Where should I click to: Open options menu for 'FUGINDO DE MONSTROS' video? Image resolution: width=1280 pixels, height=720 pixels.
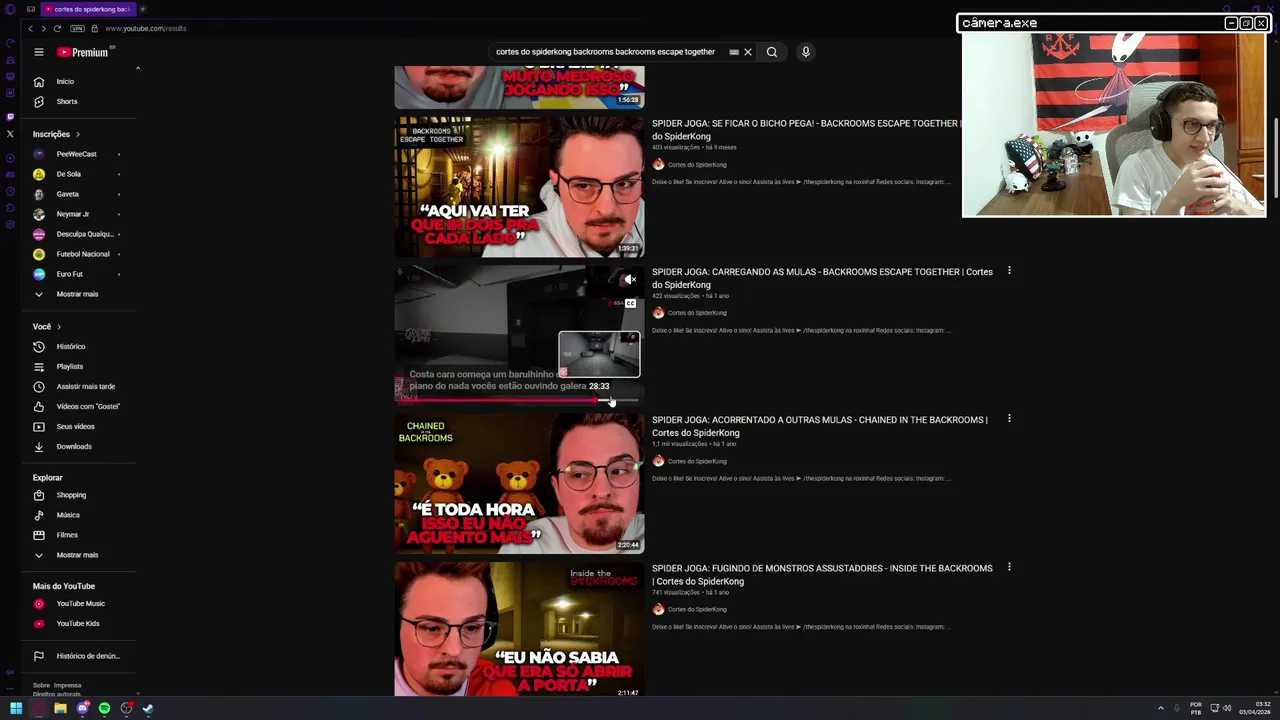click(1009, 567)
